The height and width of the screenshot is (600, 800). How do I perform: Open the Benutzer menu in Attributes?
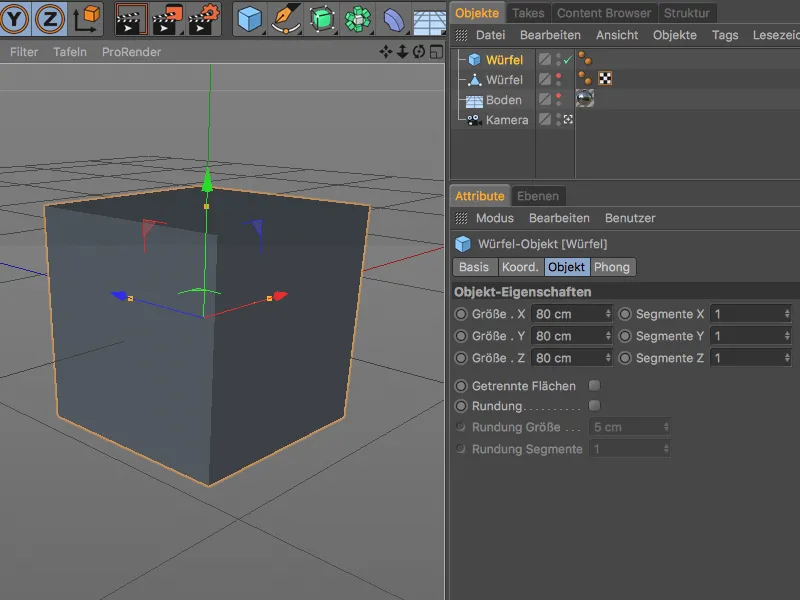click(630, 218)
